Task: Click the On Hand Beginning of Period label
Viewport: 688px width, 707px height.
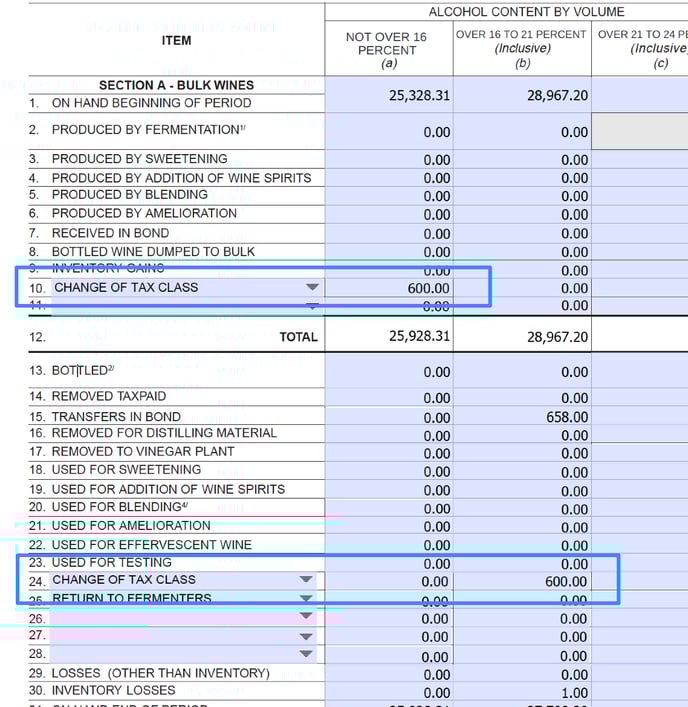Action: (x=151, y=103)
